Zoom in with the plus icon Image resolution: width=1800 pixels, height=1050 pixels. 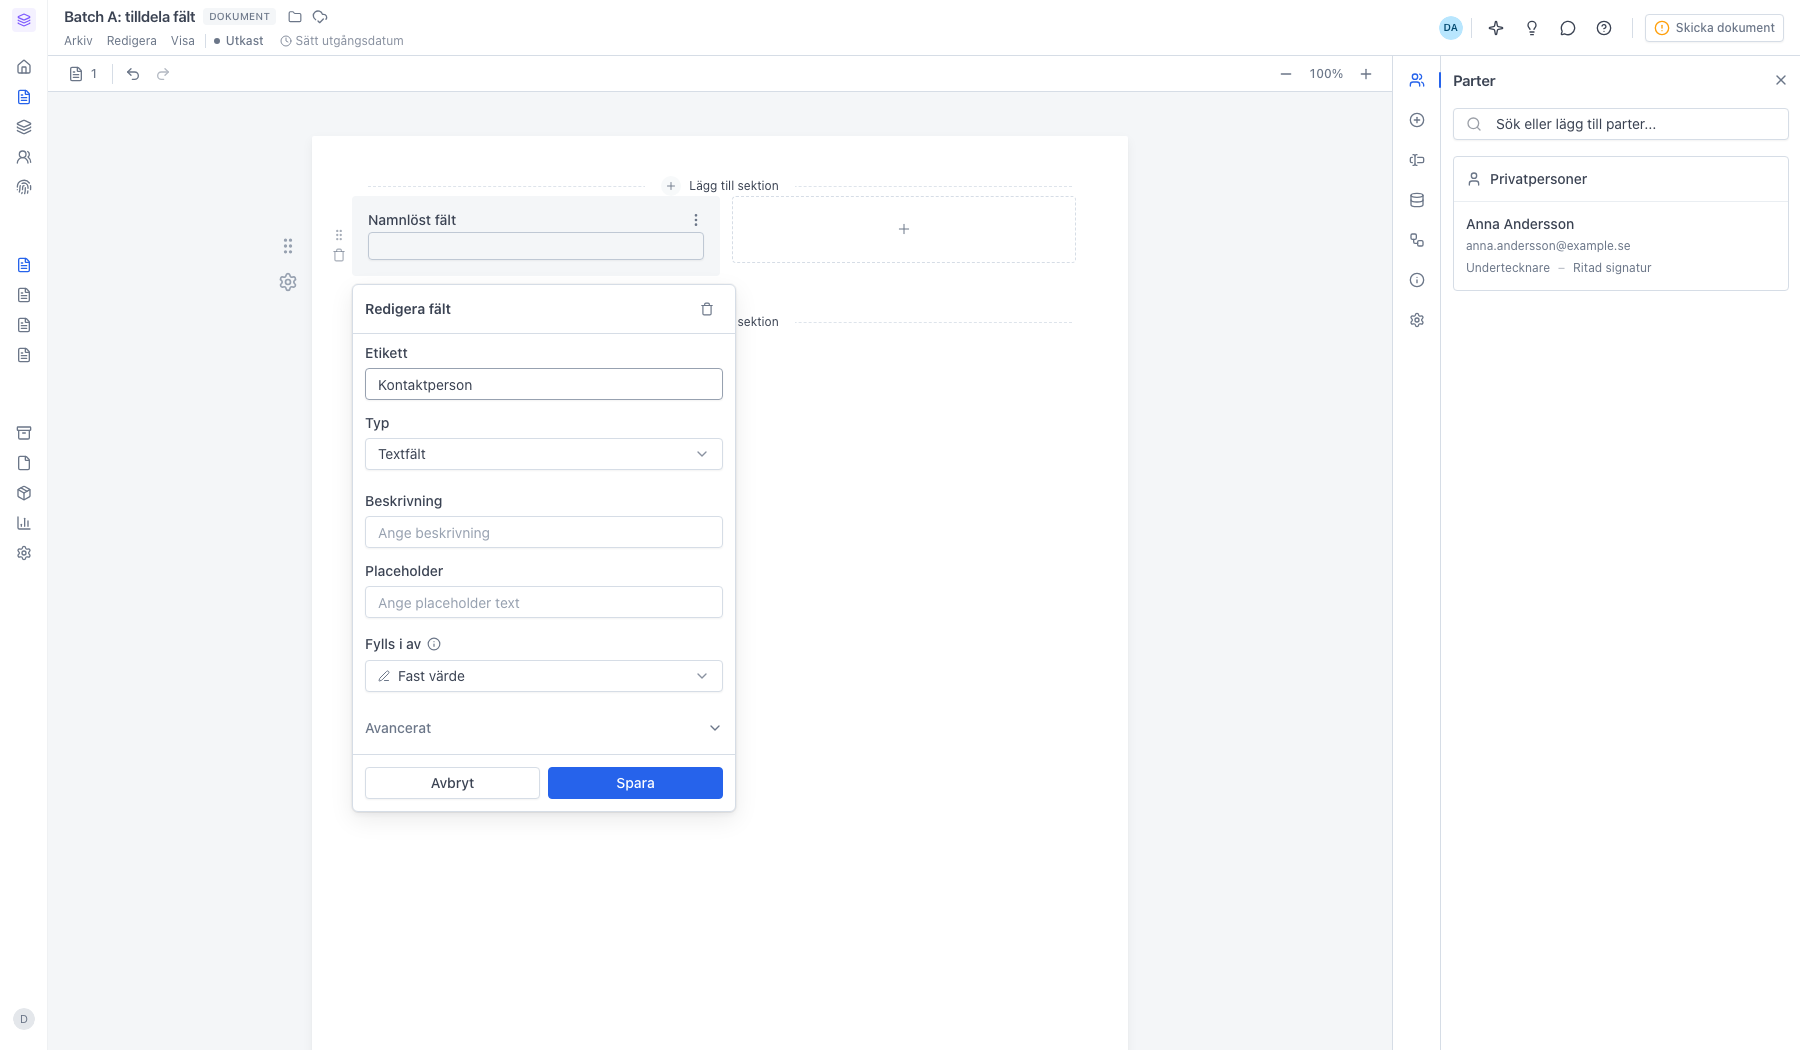pyautogui.click(x=1366, y=74)
